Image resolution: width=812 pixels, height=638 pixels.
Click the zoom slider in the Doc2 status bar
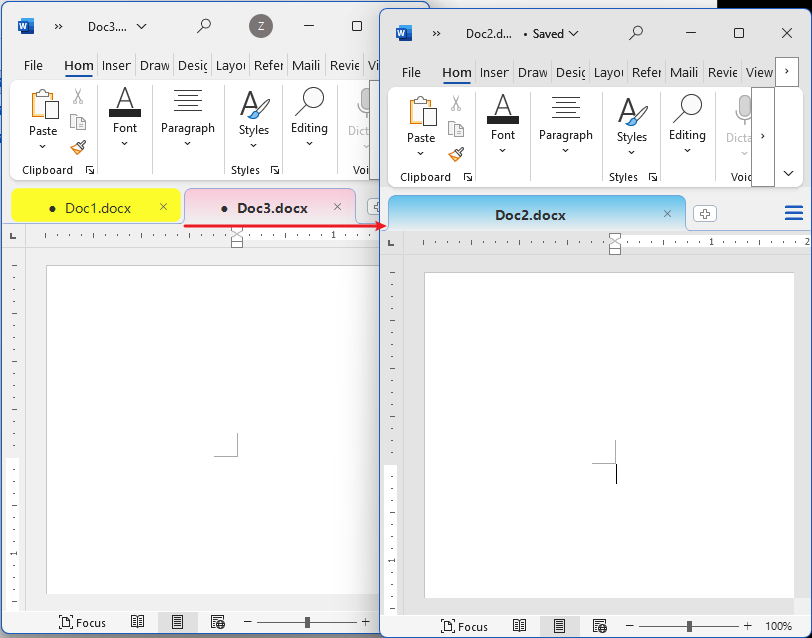[689, 626]
